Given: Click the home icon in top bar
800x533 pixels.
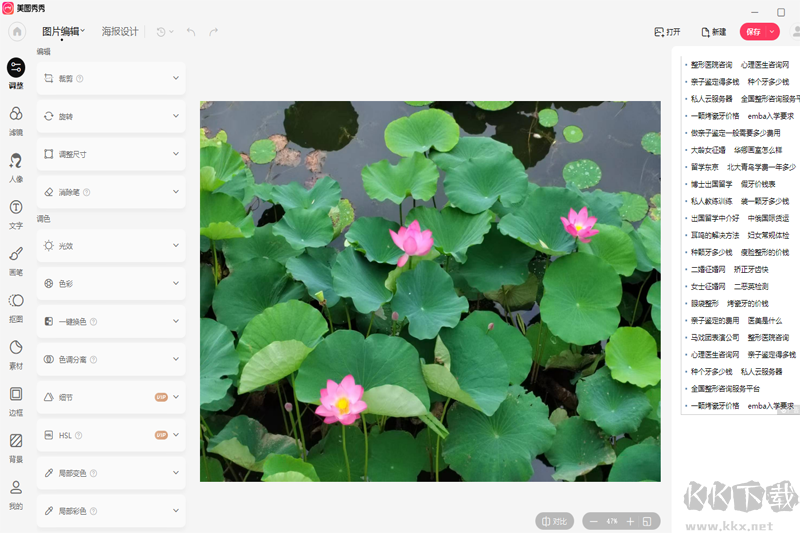Looking at the screenshot, I should point(17,32).
